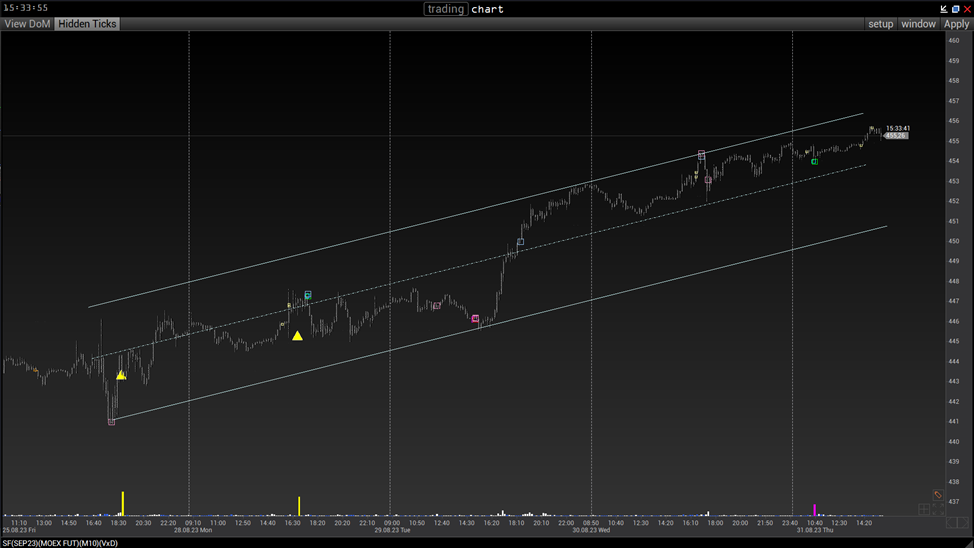Click the 450 price axis label
974x548 pixels.
[x=954, y=241]
